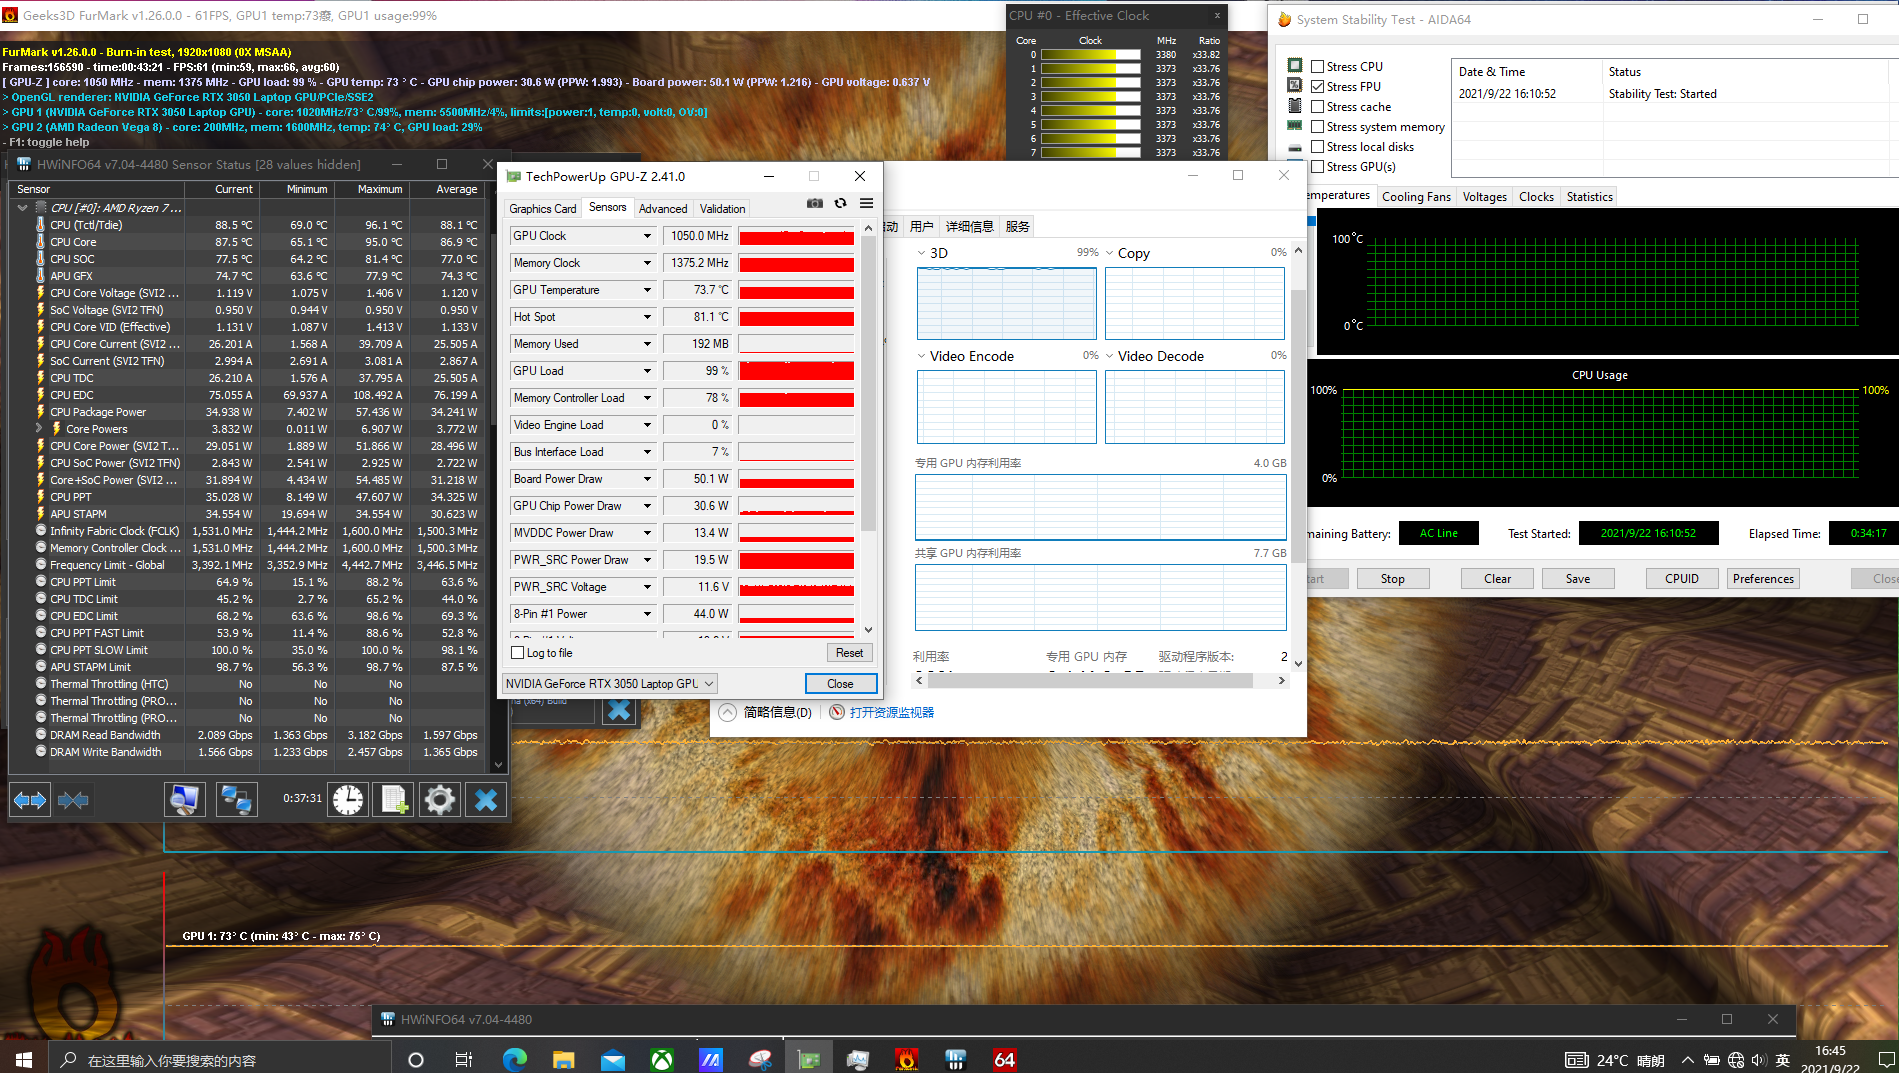Click the fewer details circle arrow icon

[x=728, y=712]
